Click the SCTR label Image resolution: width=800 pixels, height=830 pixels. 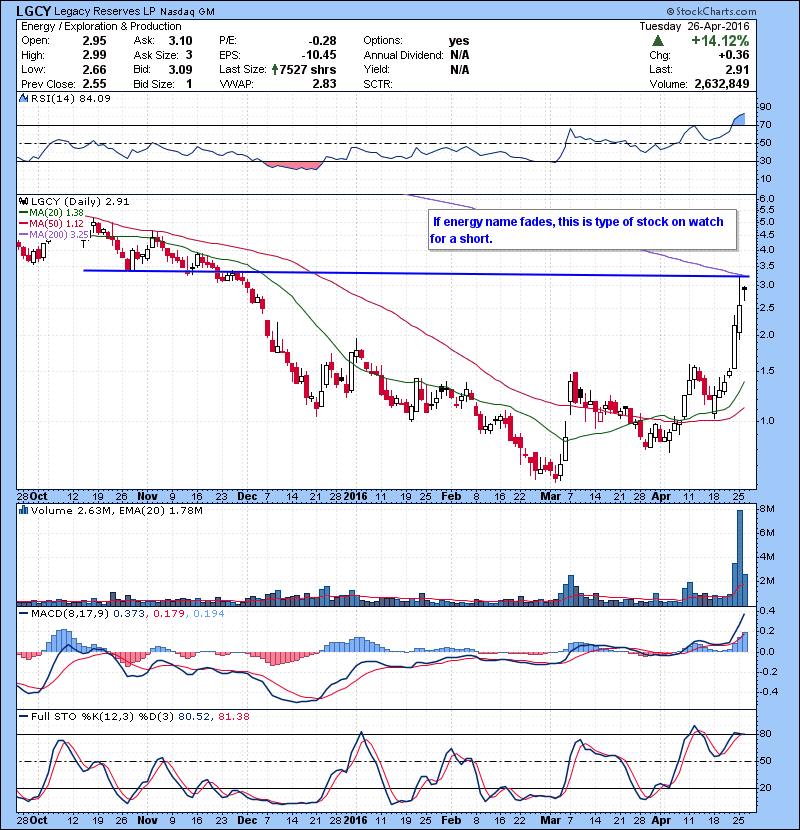click(x=378, y=84)
